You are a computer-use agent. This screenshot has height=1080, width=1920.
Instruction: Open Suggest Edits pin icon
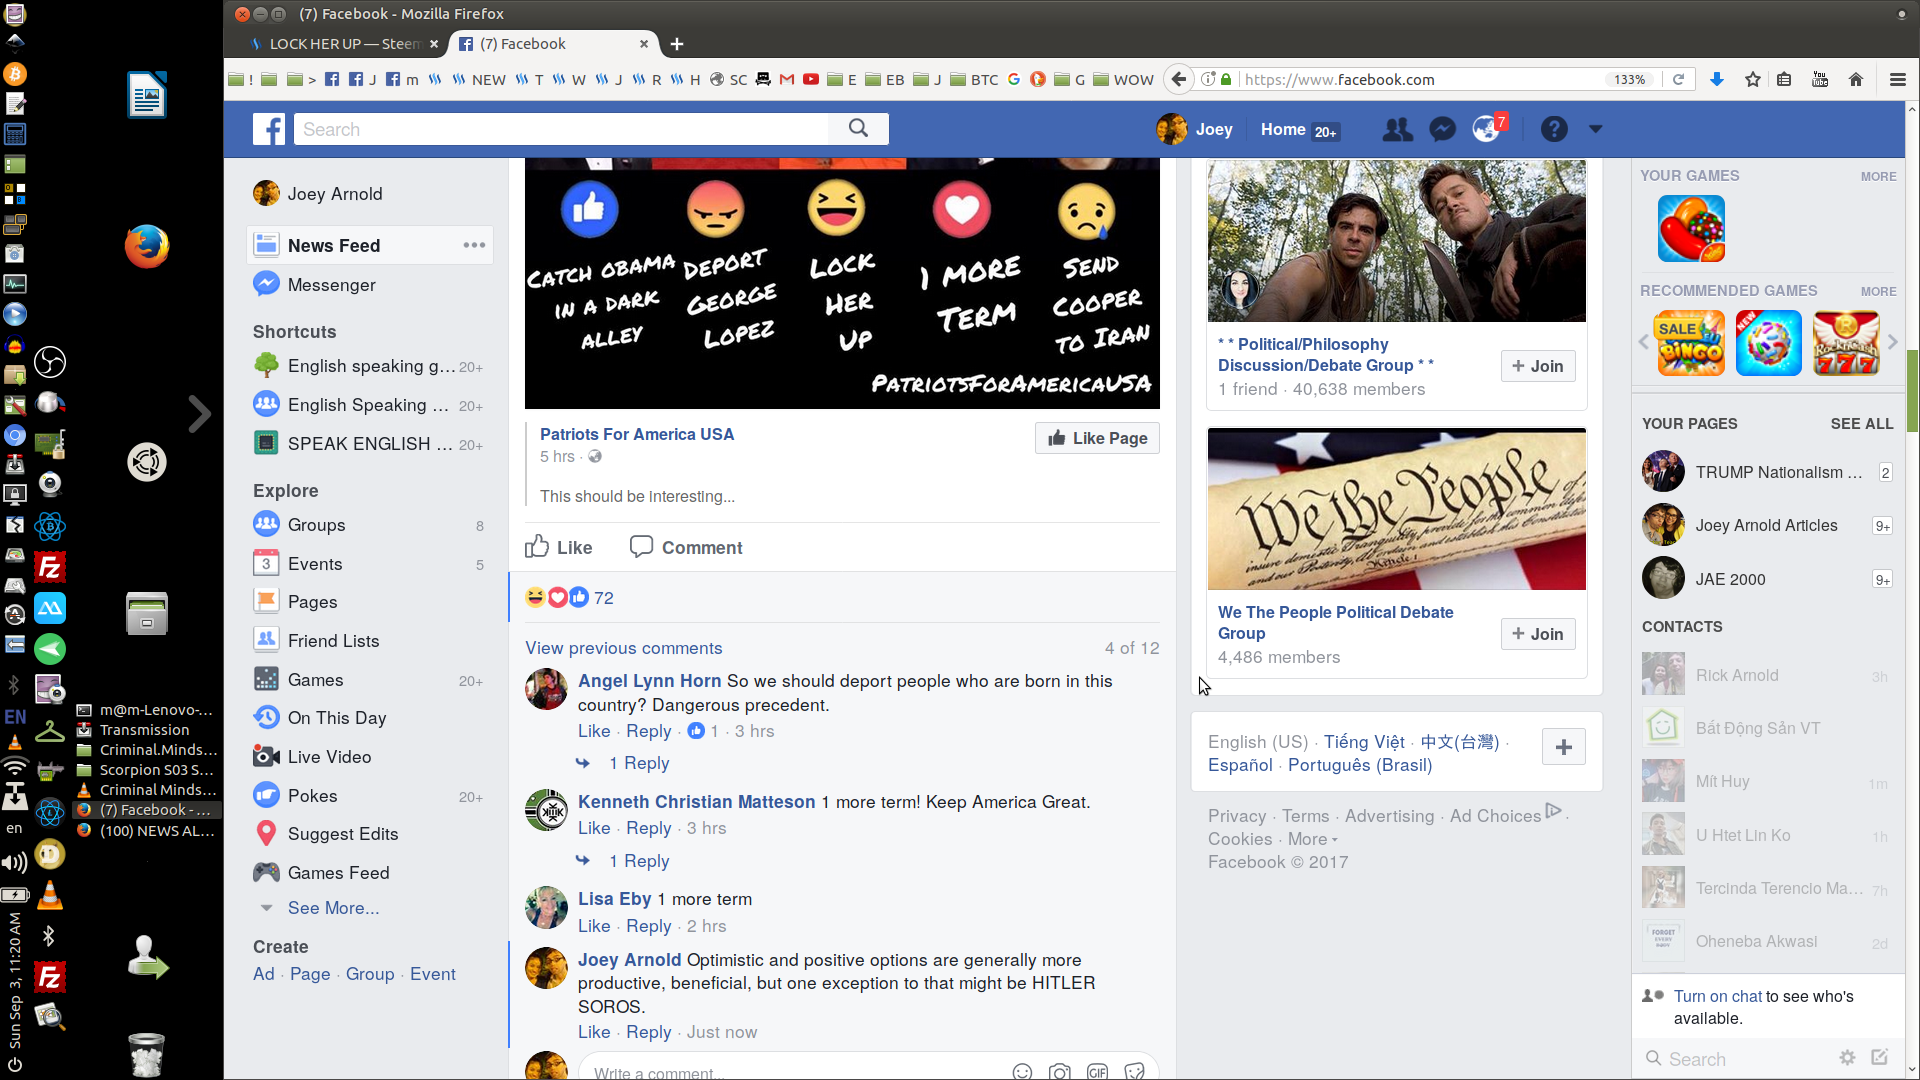coord(266,833)
